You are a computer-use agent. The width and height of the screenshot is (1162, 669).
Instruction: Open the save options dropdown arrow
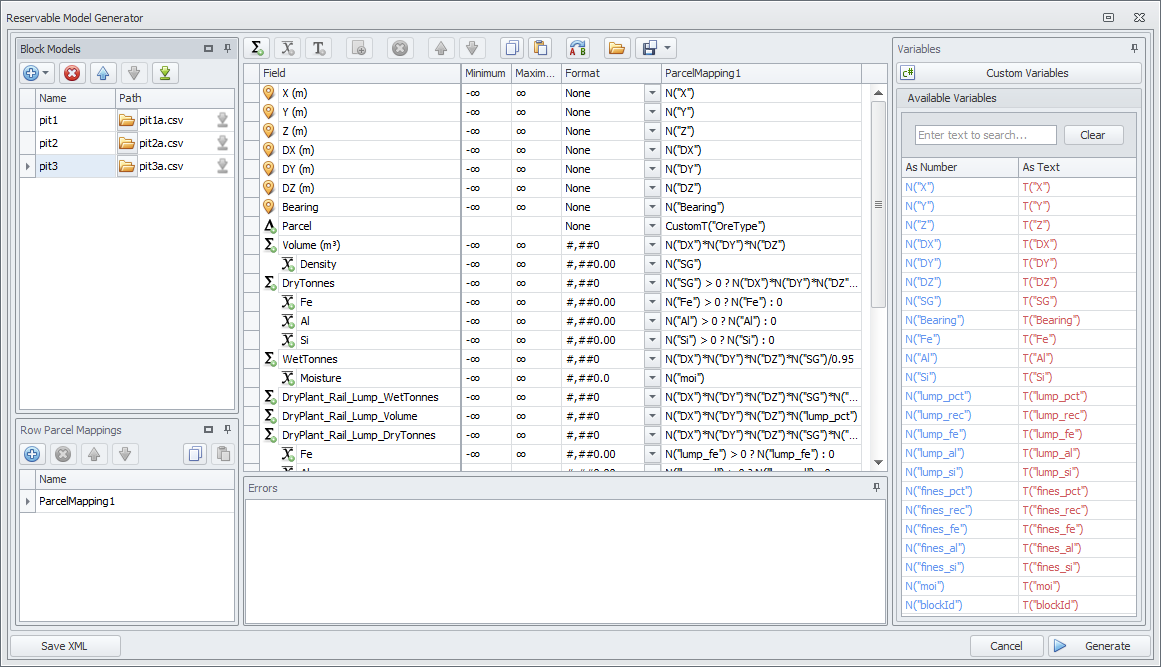click(x=667, y=48)
